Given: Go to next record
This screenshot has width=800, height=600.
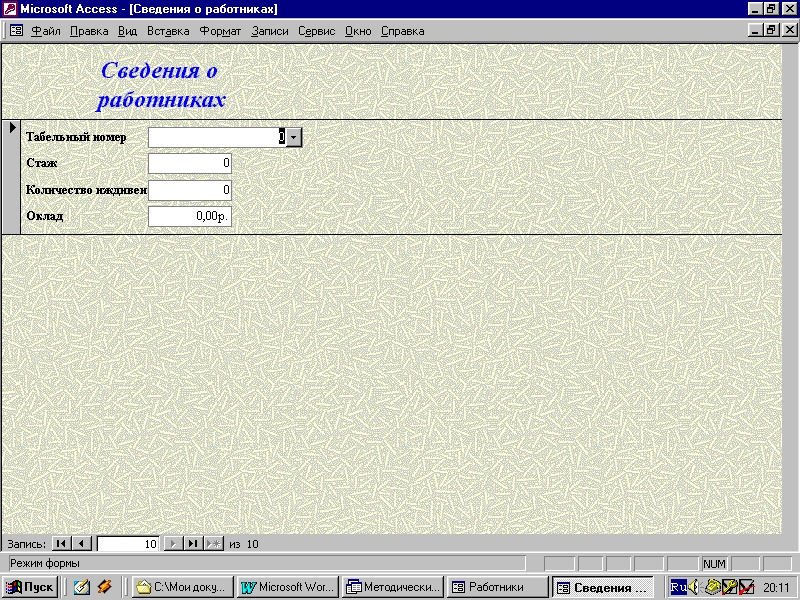Looking at the screenshot, I should tap(173, 544).
